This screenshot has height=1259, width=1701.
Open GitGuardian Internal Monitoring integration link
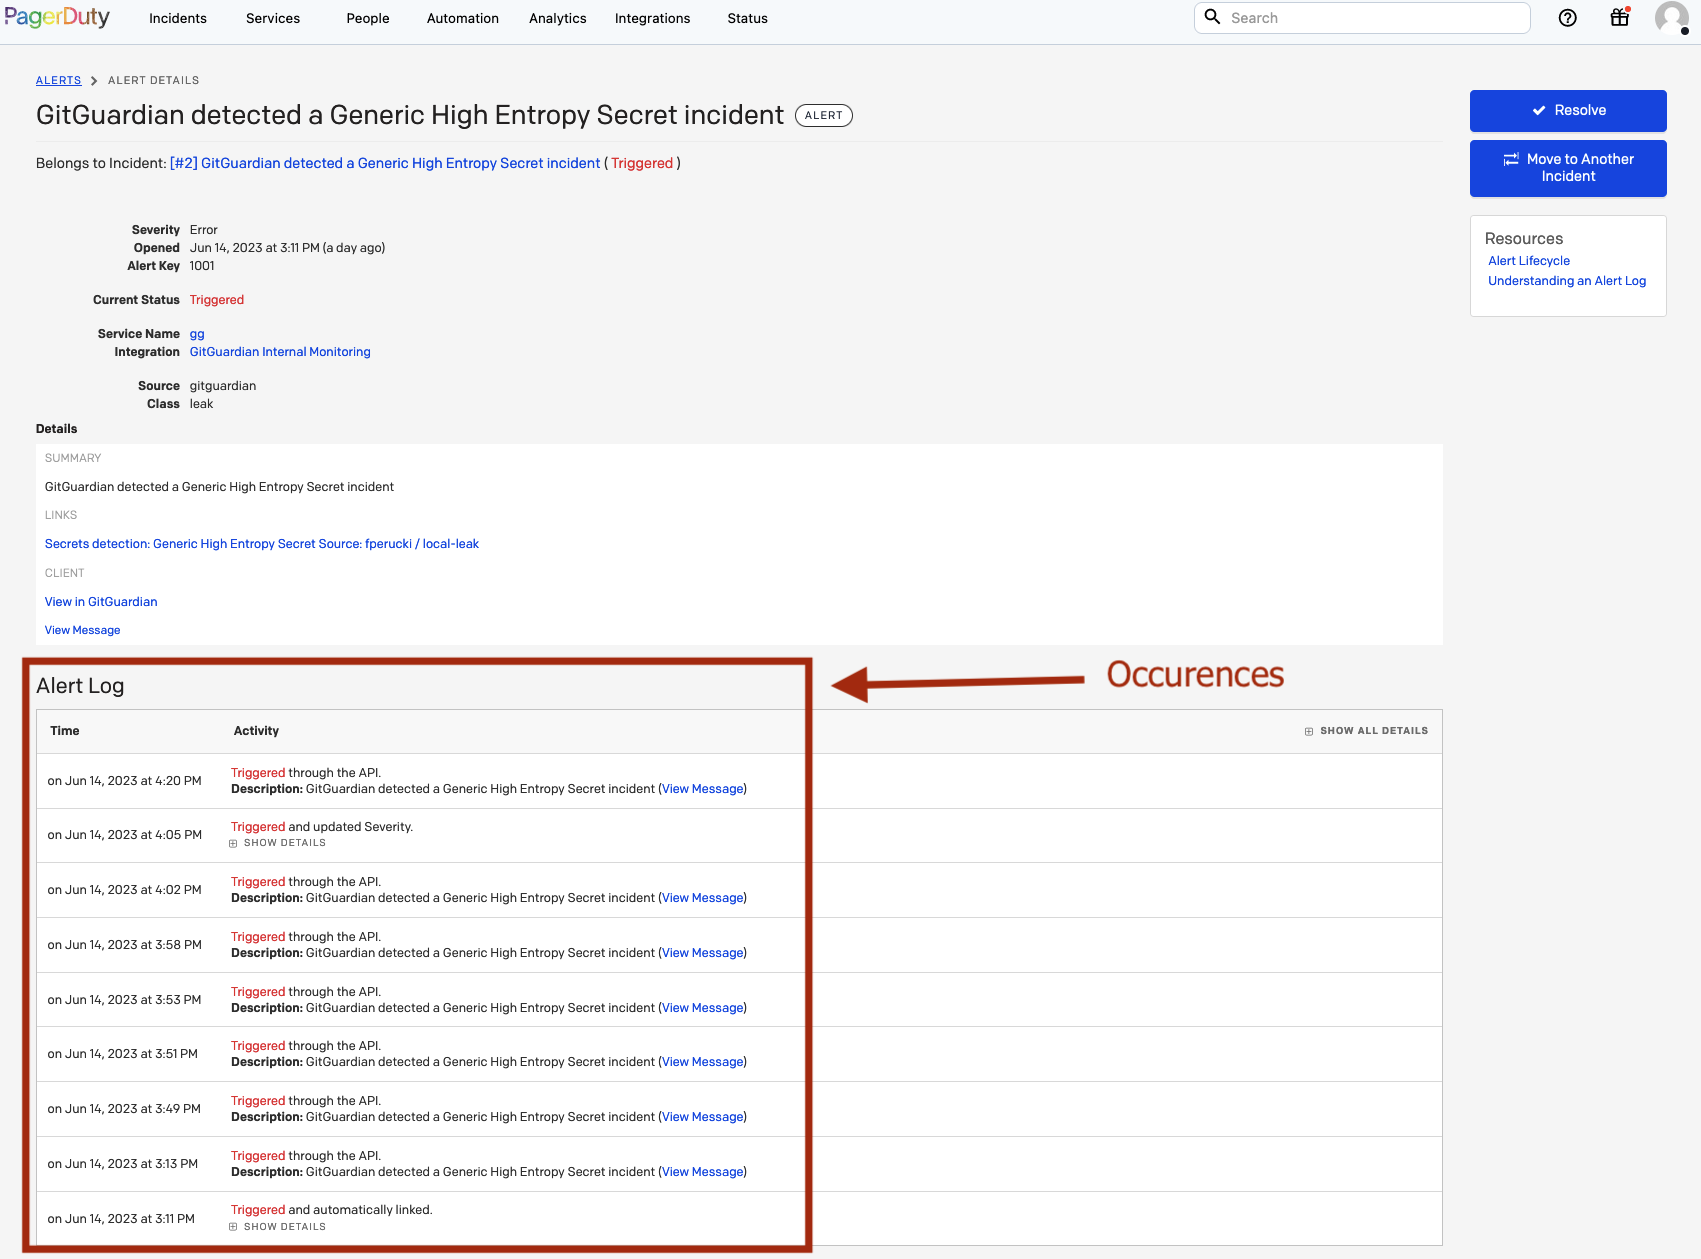pos(280,352)
